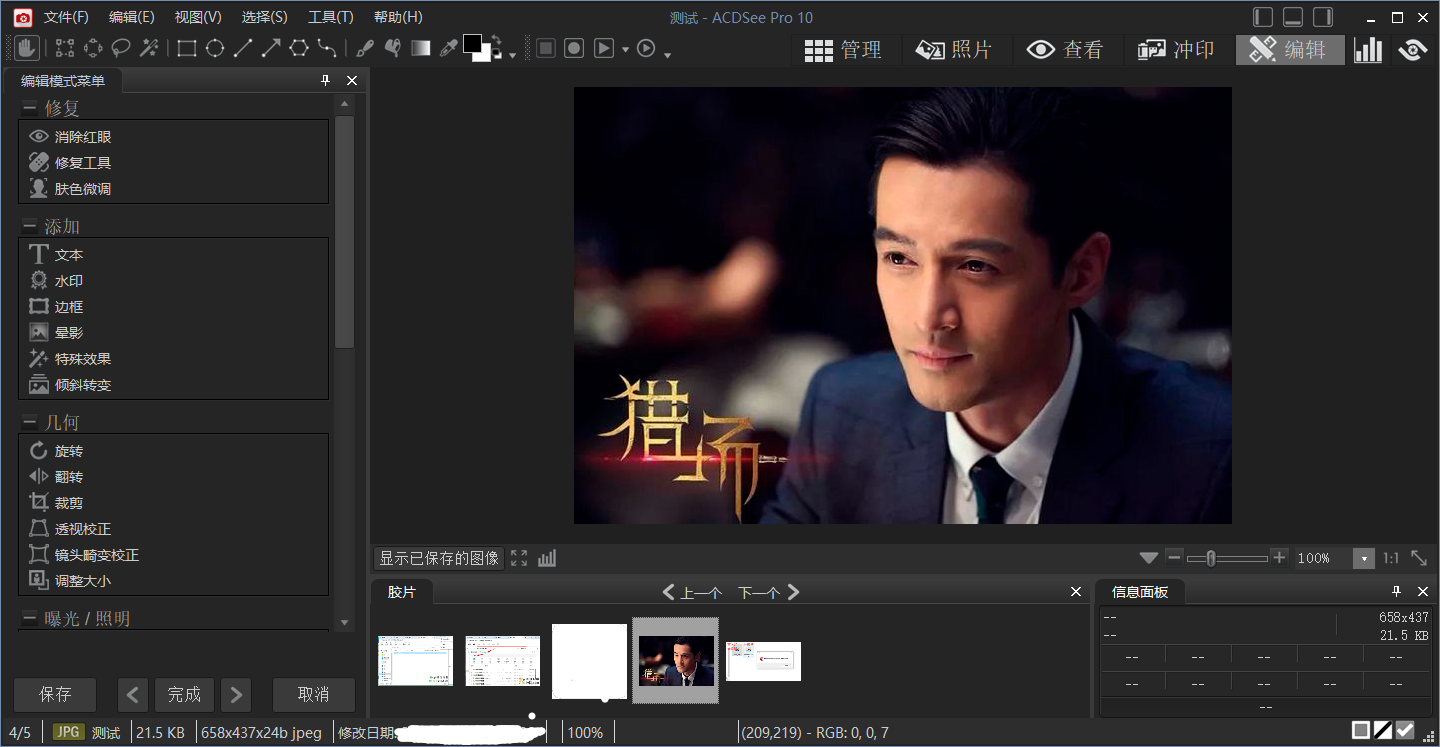Go to 上一个 (previous) image in filmstrip
The image size is (1440, 747).
pos(692,592)
